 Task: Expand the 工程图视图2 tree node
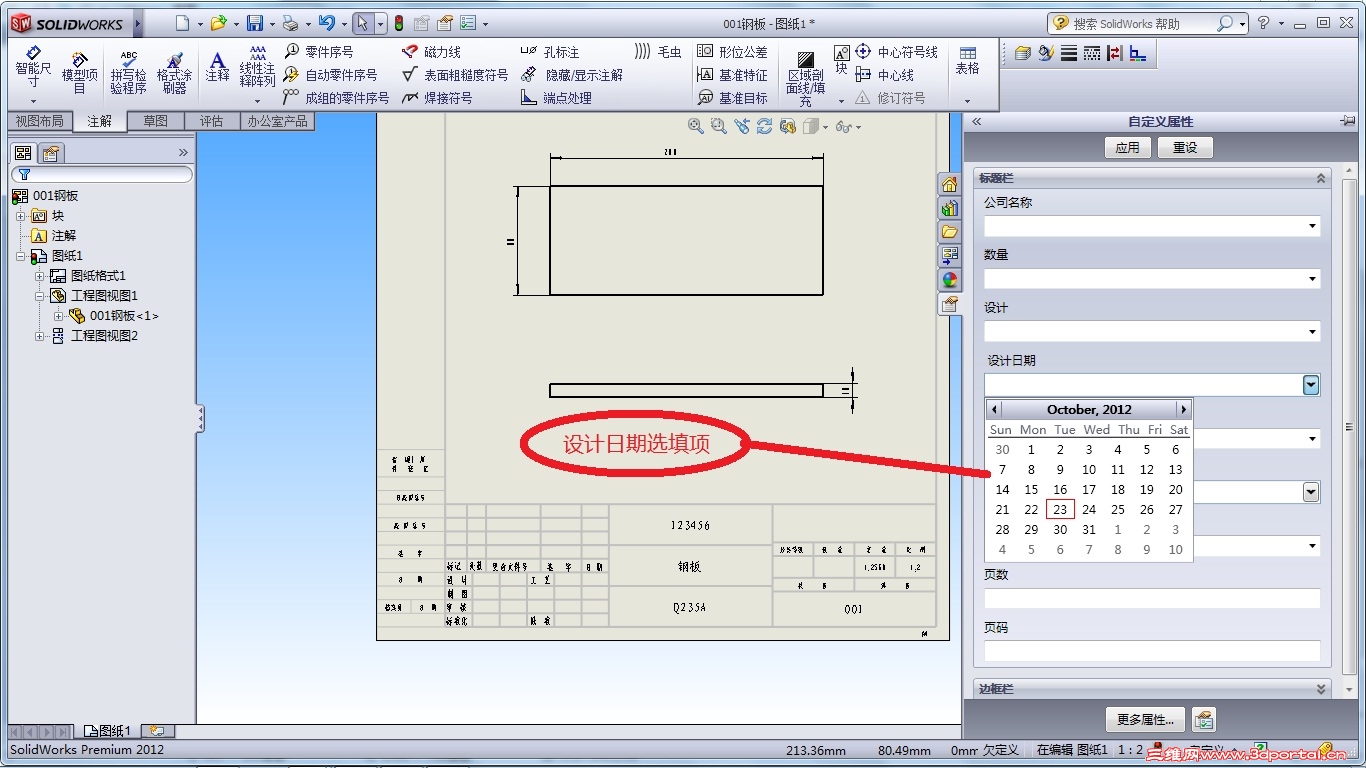[x=40, y=336]
